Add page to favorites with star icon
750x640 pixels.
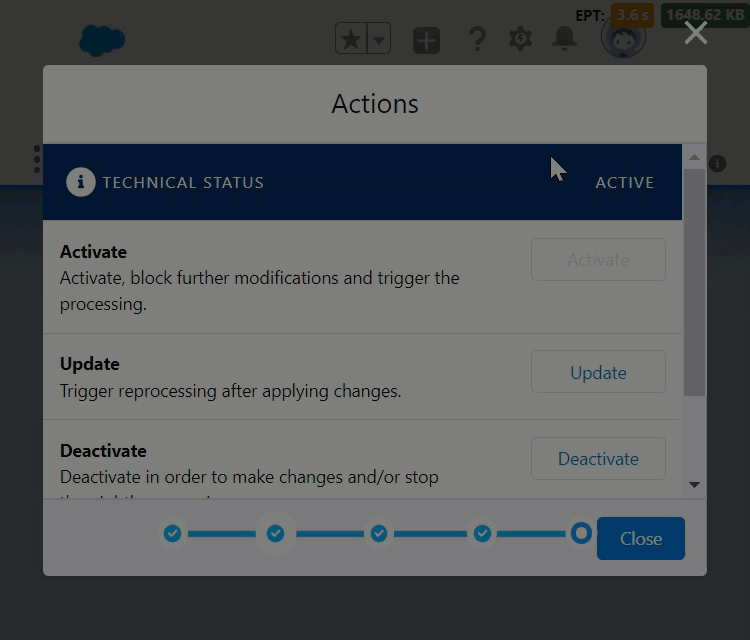pos(351,40)
